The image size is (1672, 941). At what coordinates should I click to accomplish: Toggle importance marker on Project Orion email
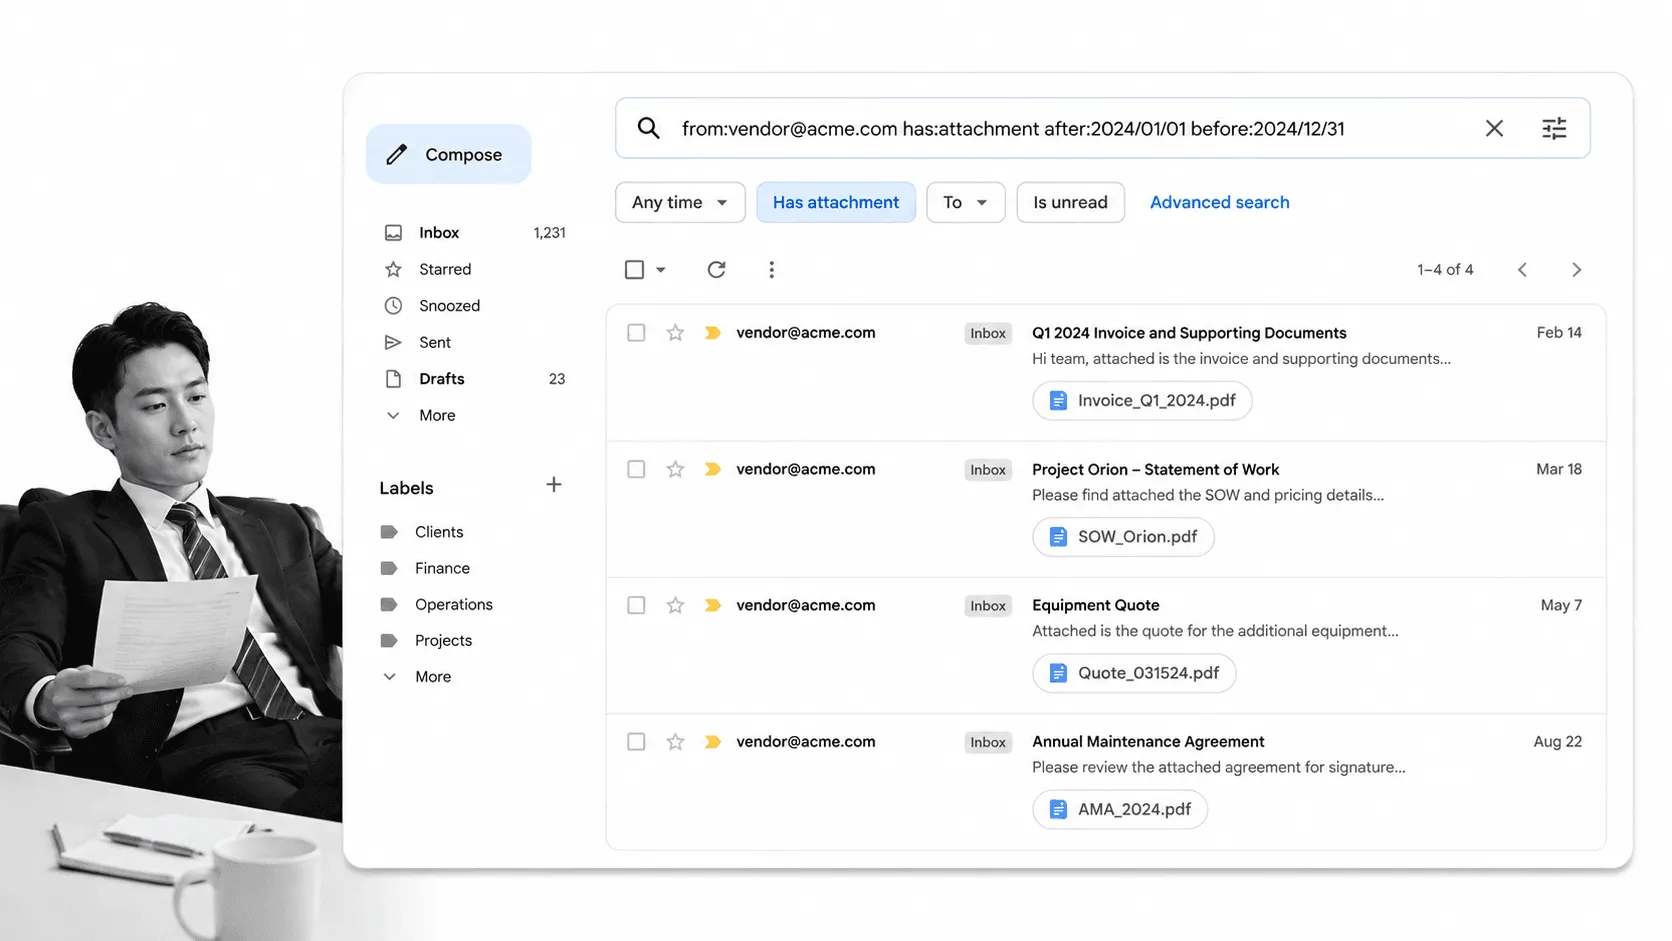pyautogui.click(x=713, y=469)
